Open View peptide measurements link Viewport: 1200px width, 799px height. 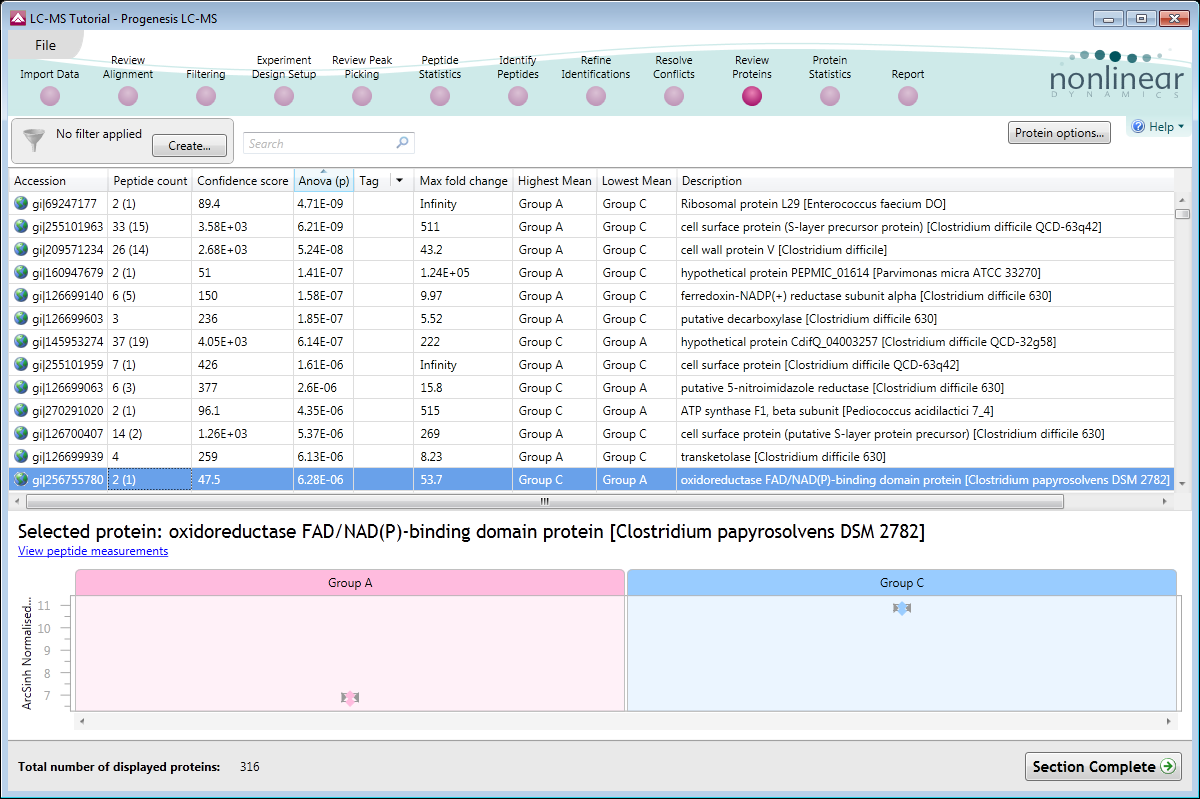coord(93,551)
